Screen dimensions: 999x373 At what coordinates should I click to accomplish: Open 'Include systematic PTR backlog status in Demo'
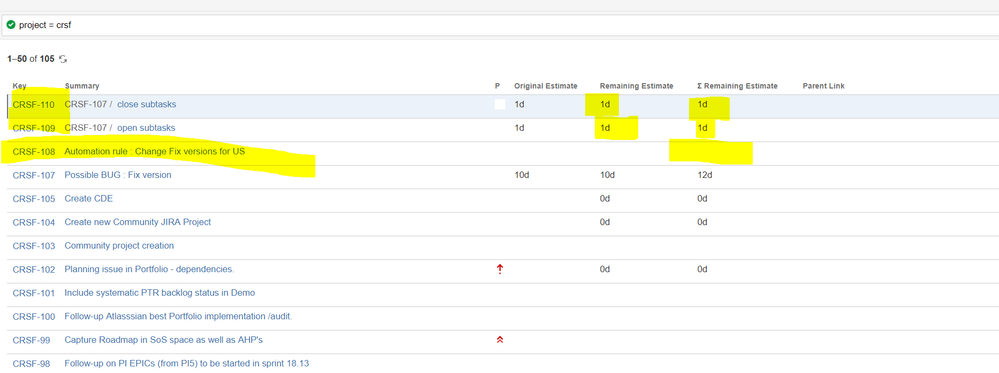coord(160,293)
